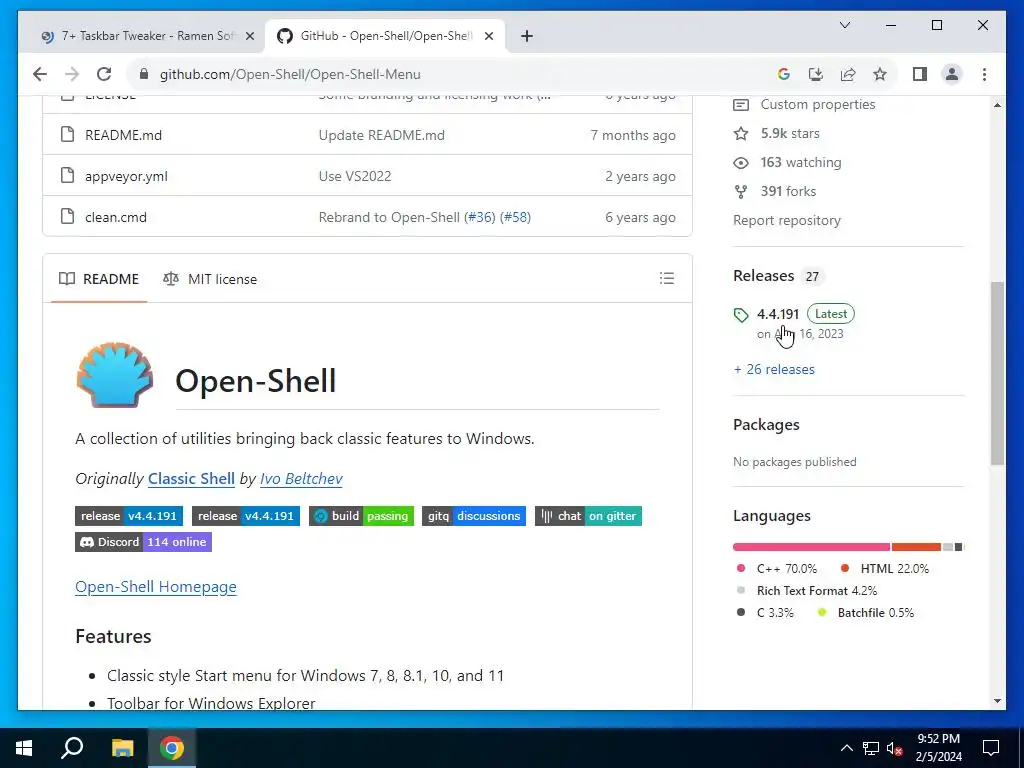Screen dimensions: 1024x768
Task: Click Report repository
Action: tap(787, 221)
